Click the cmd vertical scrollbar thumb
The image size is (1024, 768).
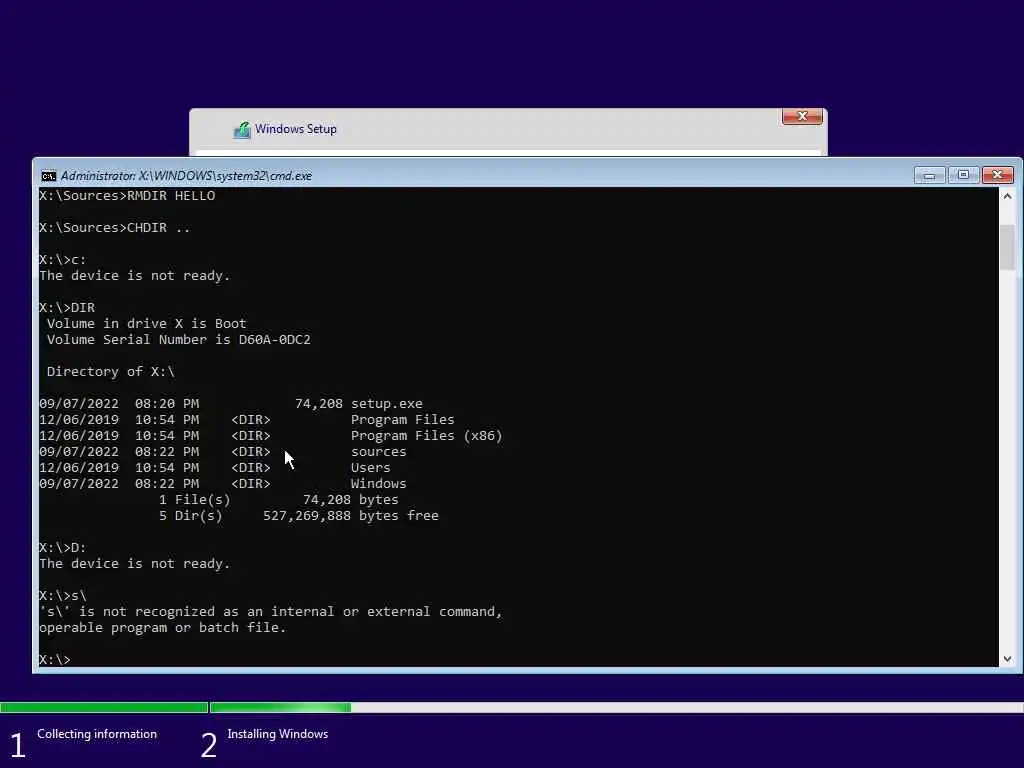coord(1007,247)
